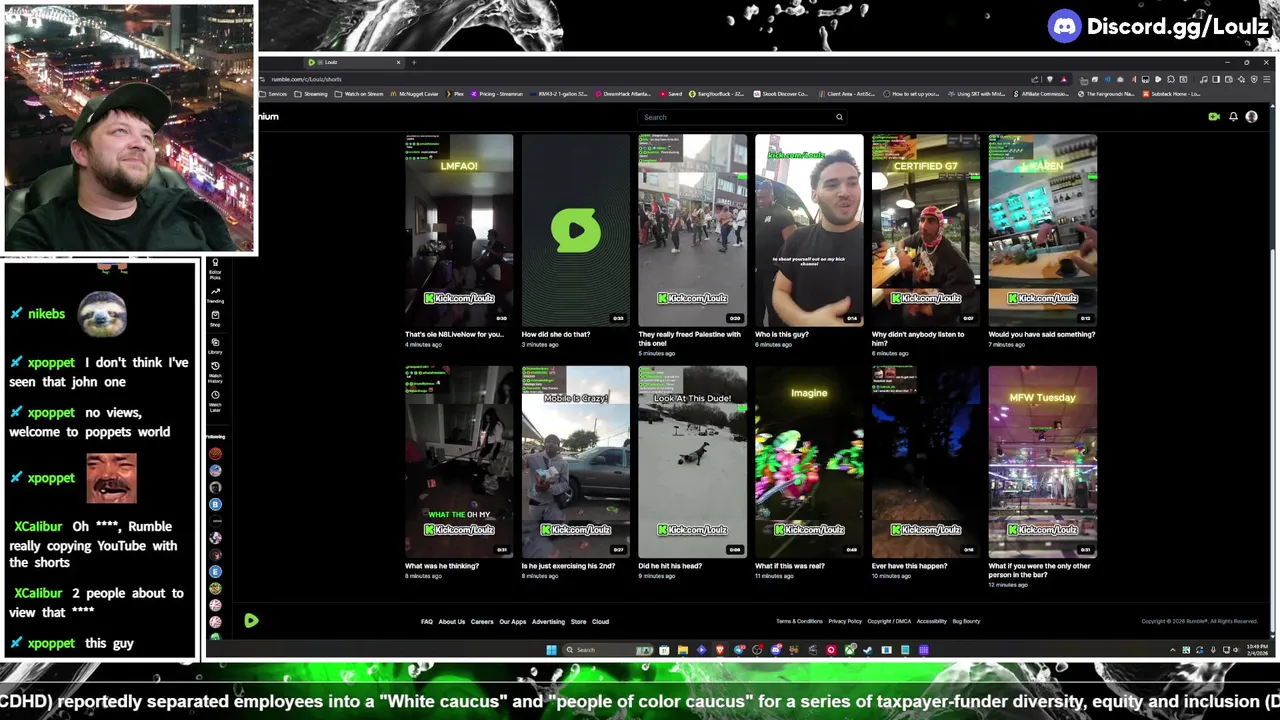Open Terms & Conditions footer link
The width and height of the screenshot is (1280, 720).
click(799, 622)
